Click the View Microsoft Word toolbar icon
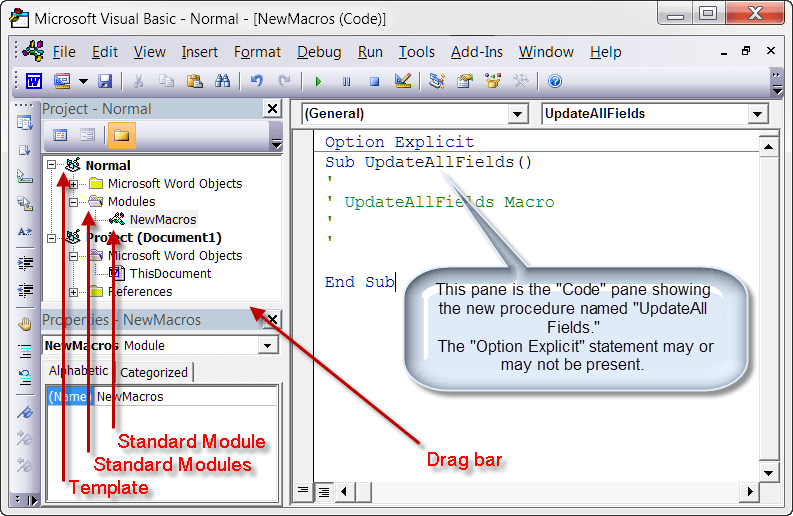 pos(33,81)
